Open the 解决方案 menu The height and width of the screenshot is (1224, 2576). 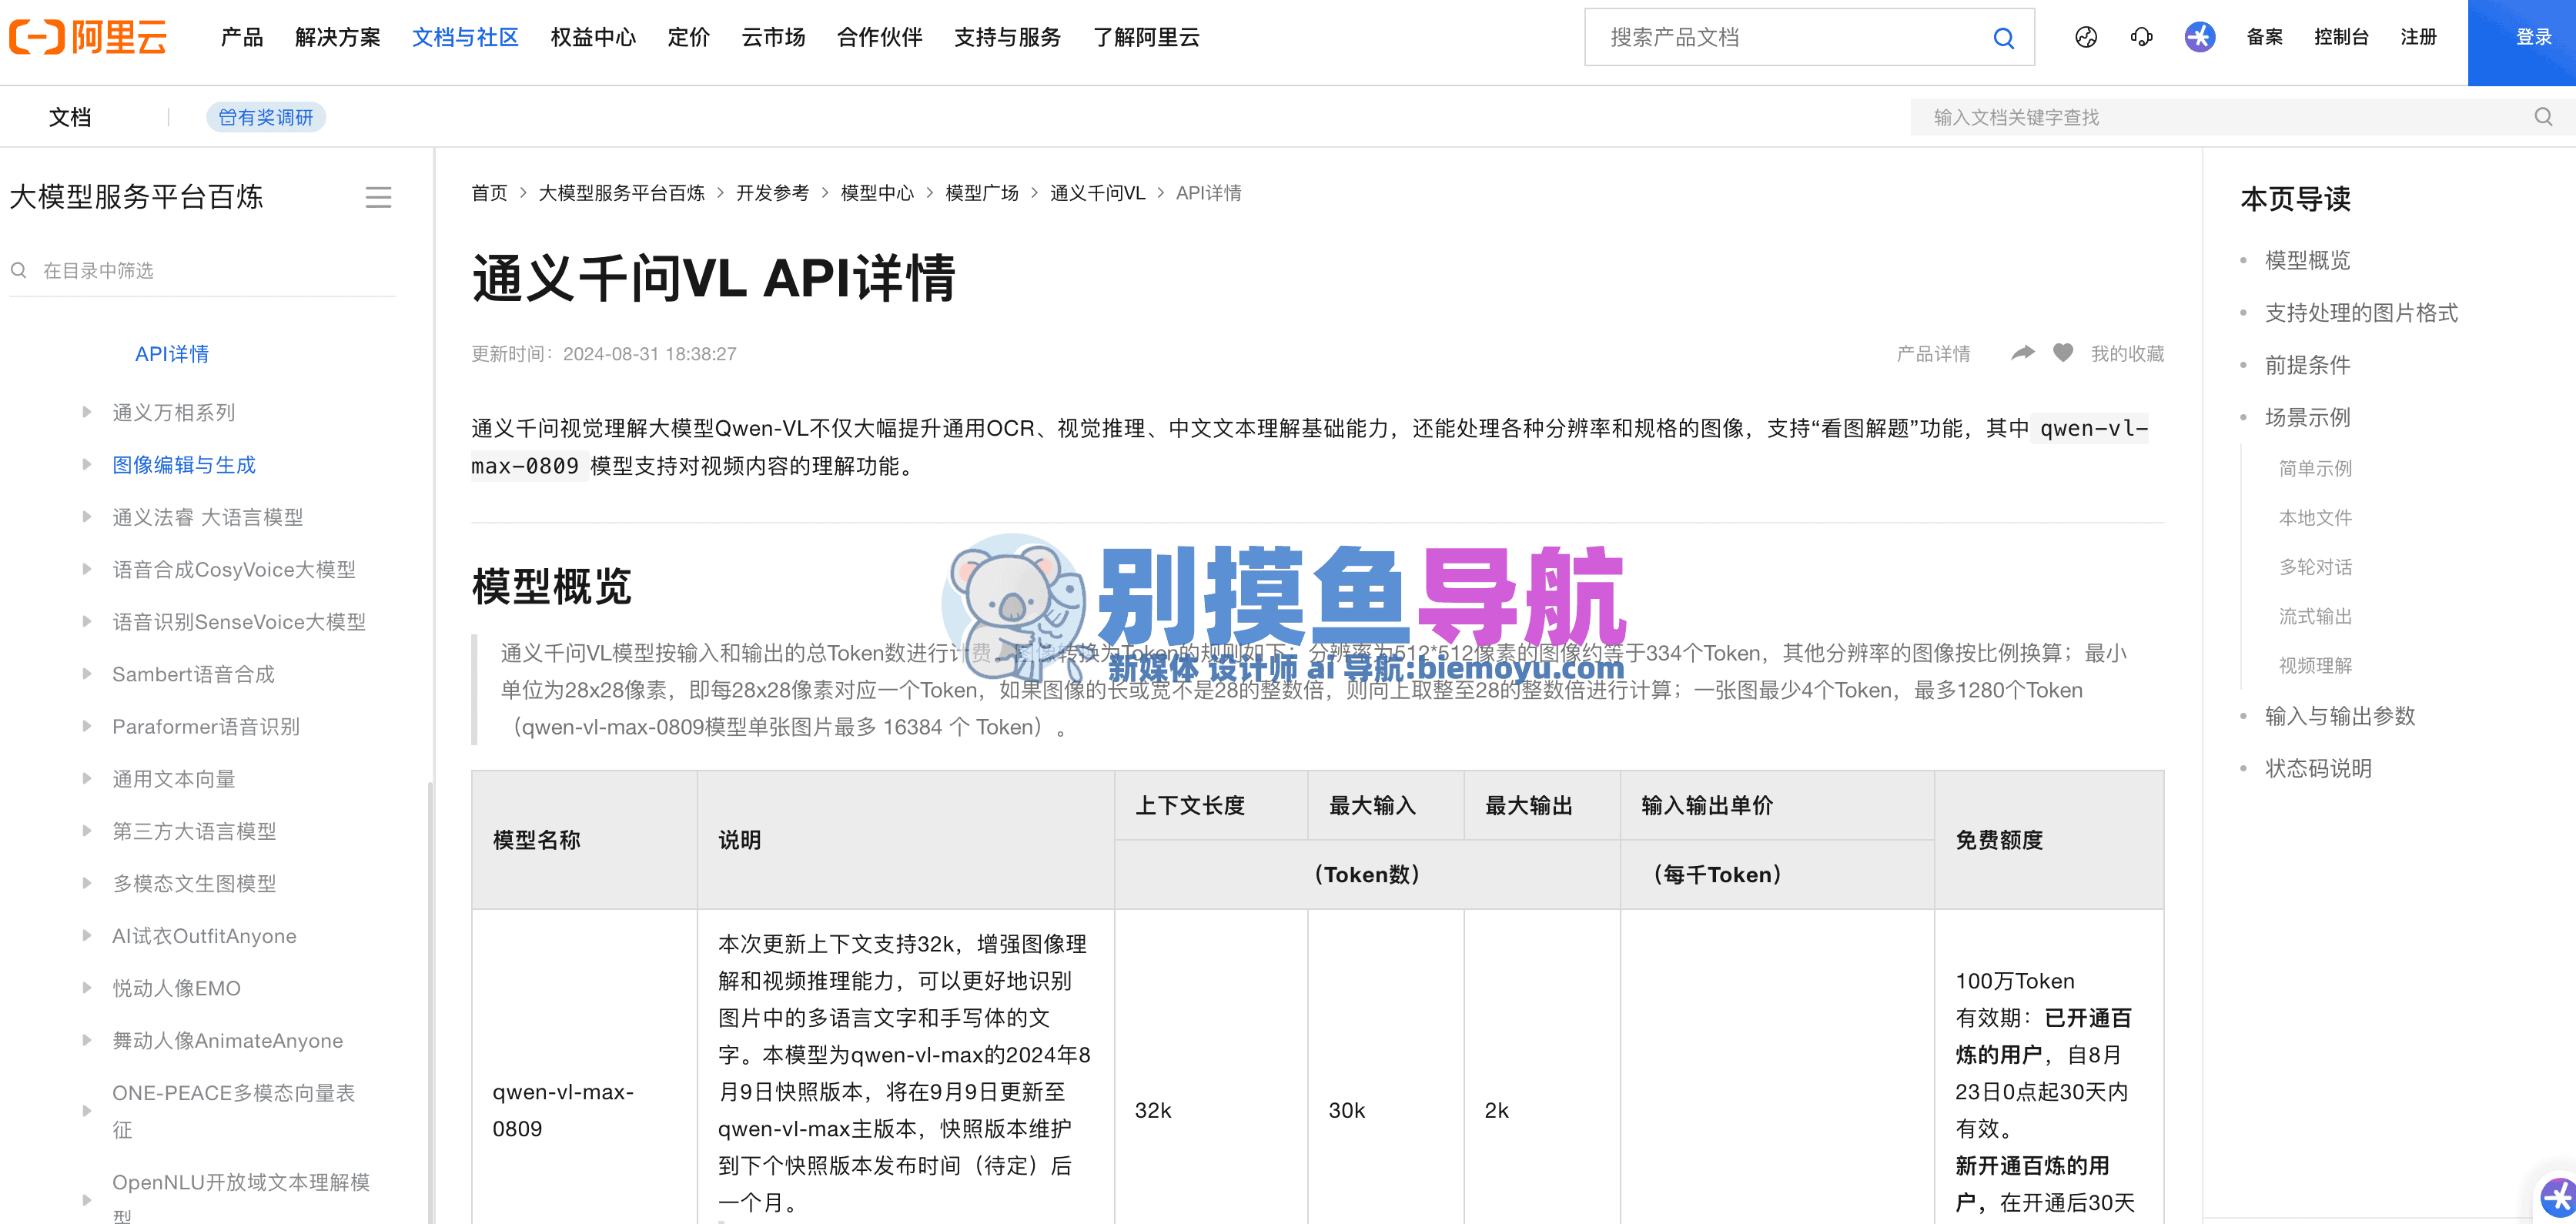coord(338,37)
